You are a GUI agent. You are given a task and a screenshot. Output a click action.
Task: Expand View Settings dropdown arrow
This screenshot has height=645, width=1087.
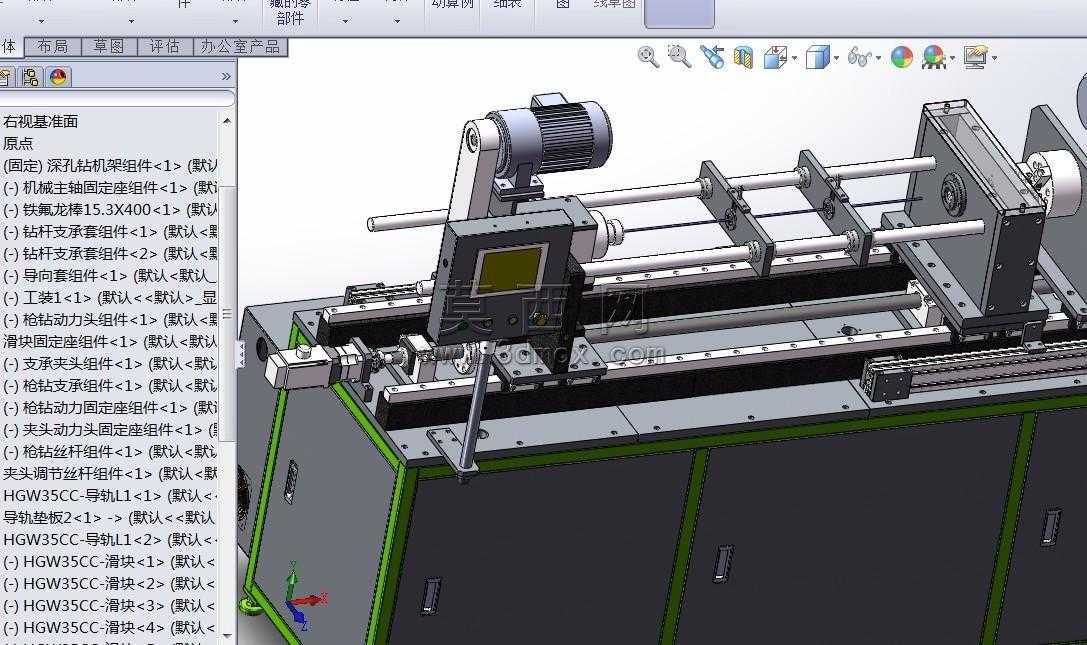point(995,58)
